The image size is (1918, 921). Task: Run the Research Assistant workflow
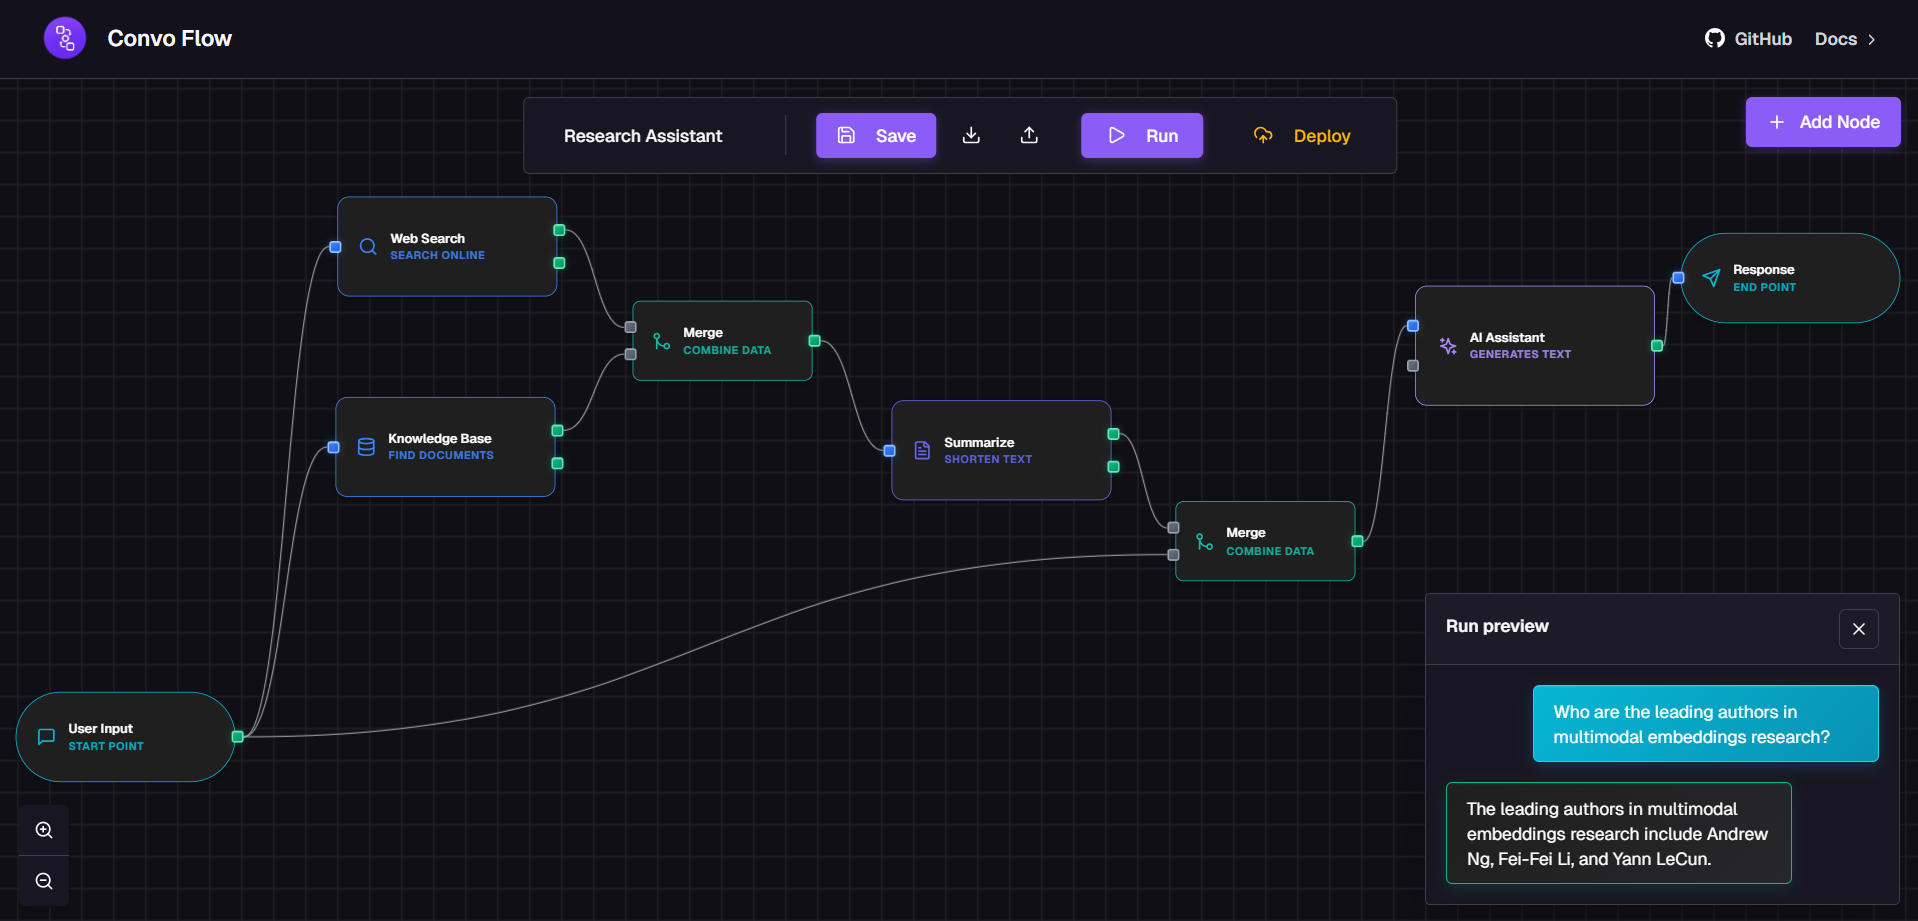point(1141,135)
